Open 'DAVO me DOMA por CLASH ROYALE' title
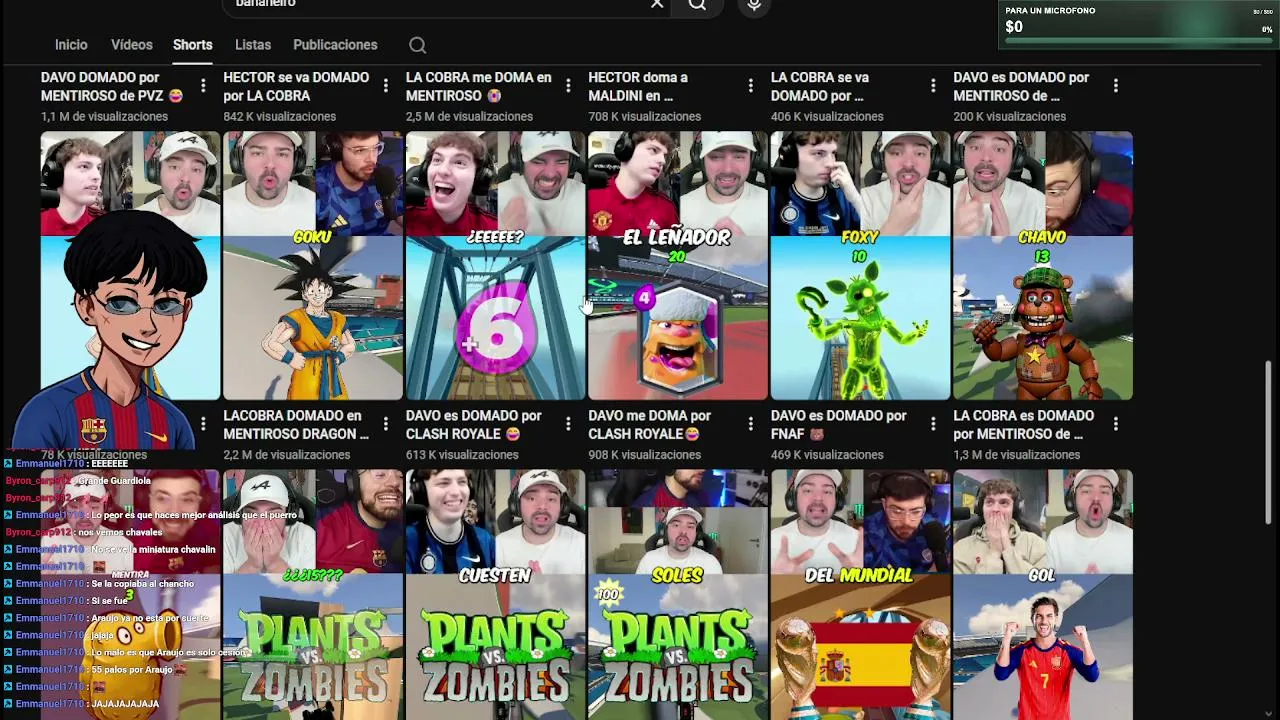Screen dimensions: 1280x720 tap(650, 425)
